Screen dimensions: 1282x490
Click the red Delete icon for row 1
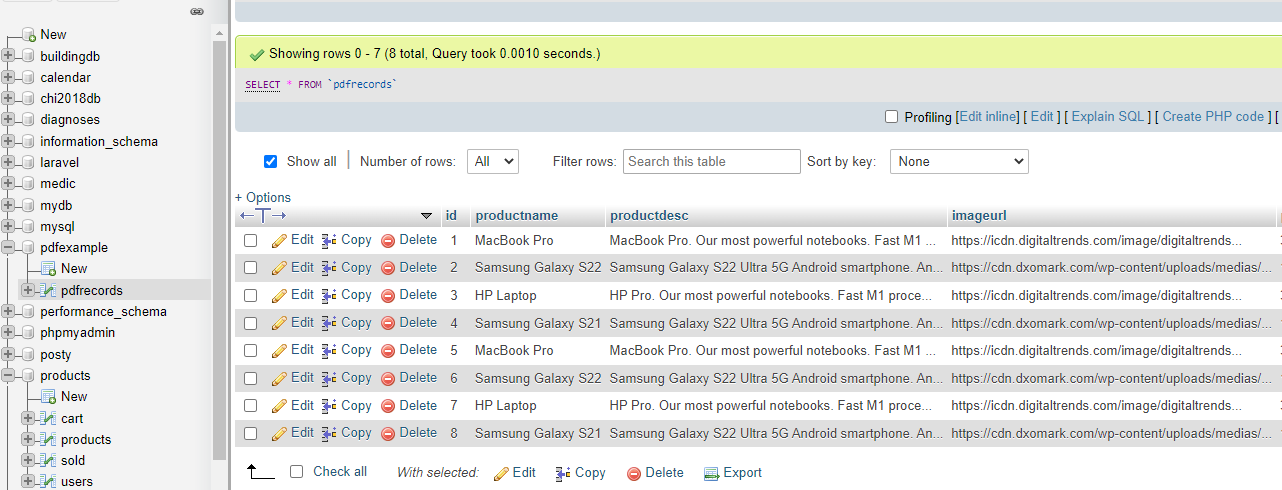click(388, 241)
